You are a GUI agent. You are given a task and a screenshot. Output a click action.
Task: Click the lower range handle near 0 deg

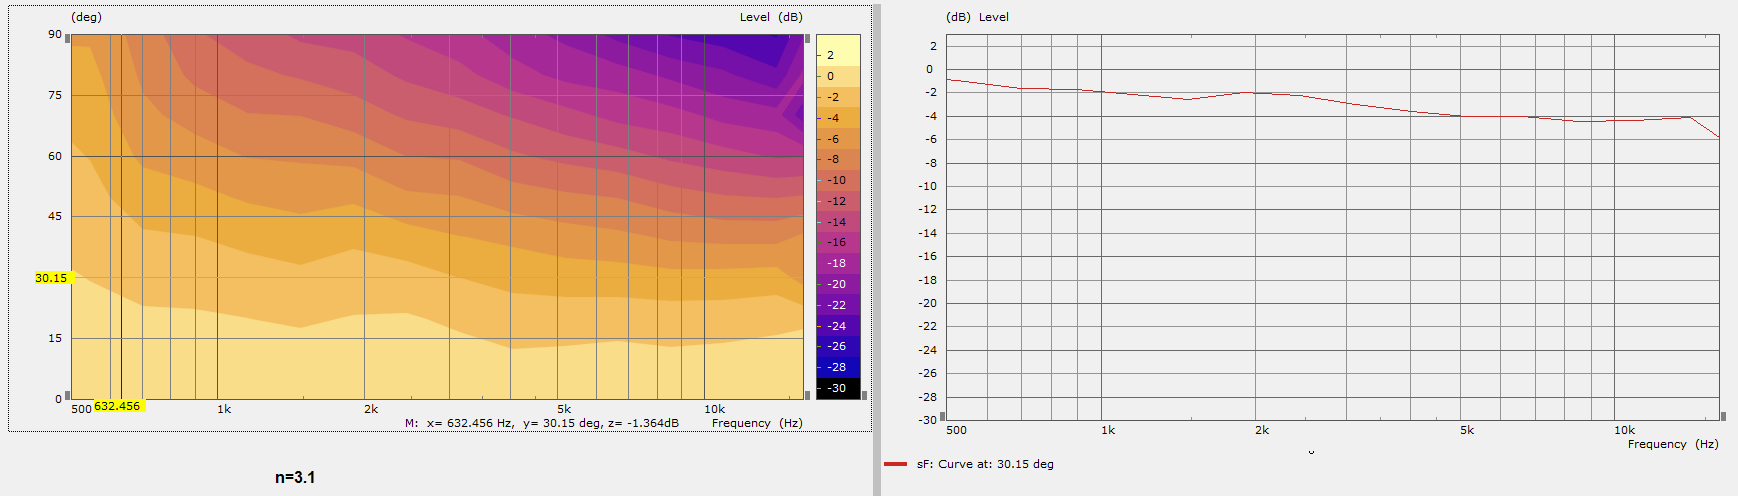(68, 395)
